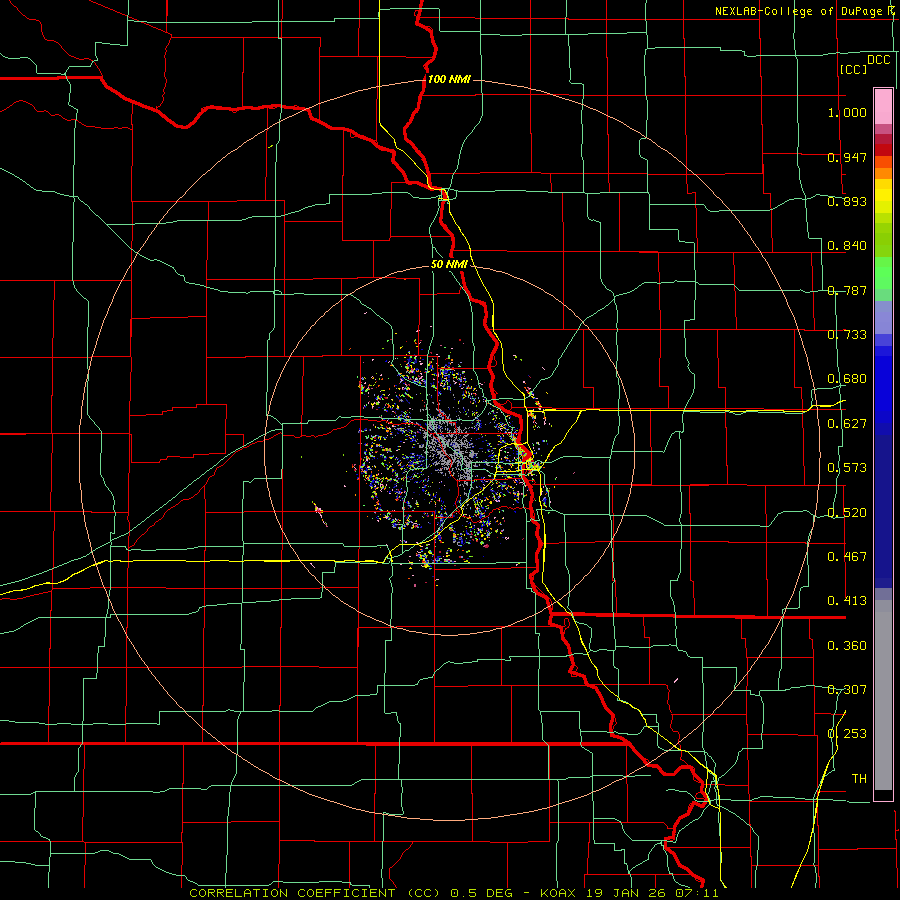
Task: Select the 0.680 scale value
Action: click(847, 379)
